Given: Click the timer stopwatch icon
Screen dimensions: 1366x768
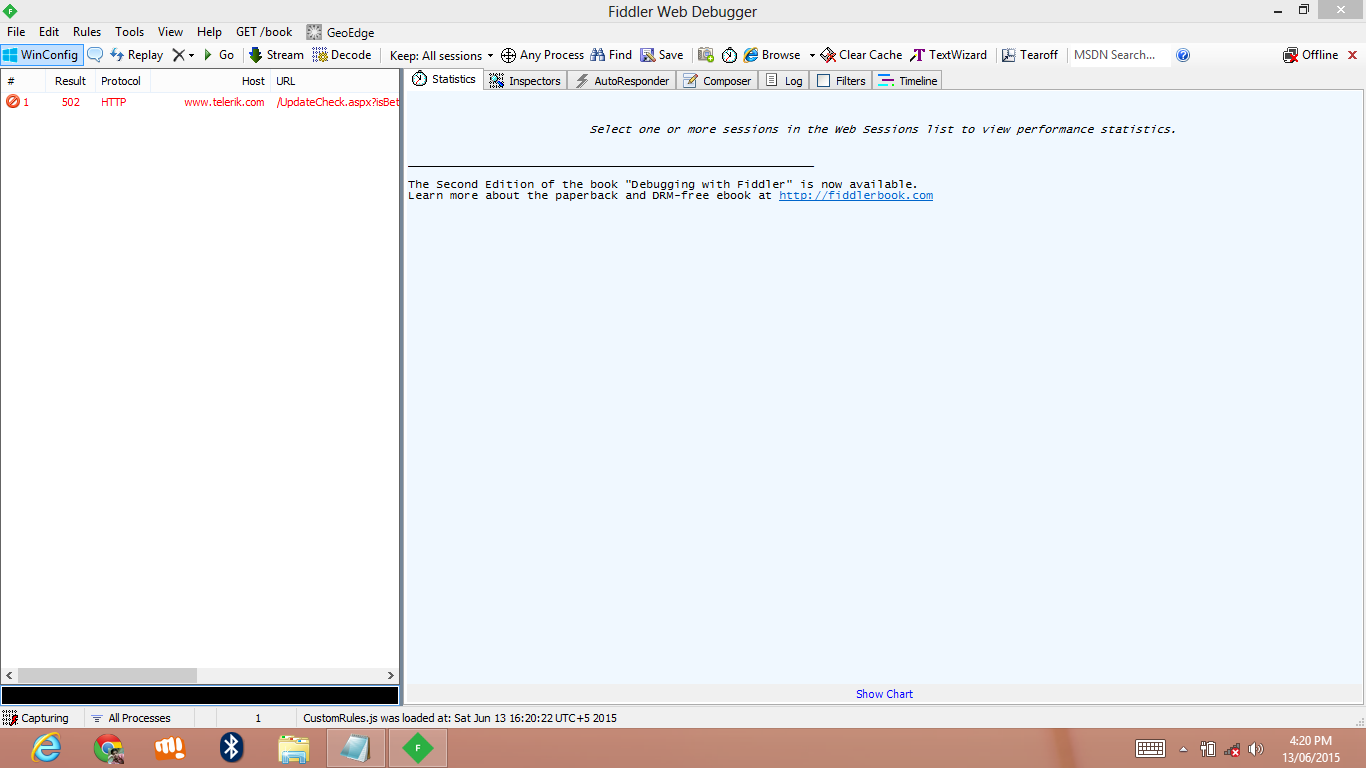Looking at the screenshot, I should pyautogui.click(x=729, y=55).
